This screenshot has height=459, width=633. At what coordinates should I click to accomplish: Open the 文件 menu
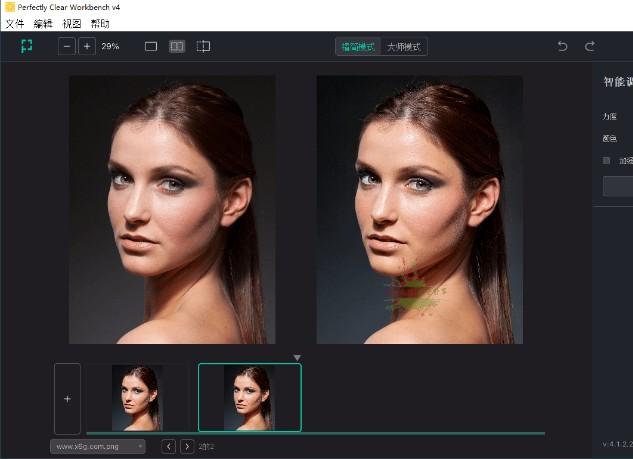pyautogui.click(x=14, y=23)
